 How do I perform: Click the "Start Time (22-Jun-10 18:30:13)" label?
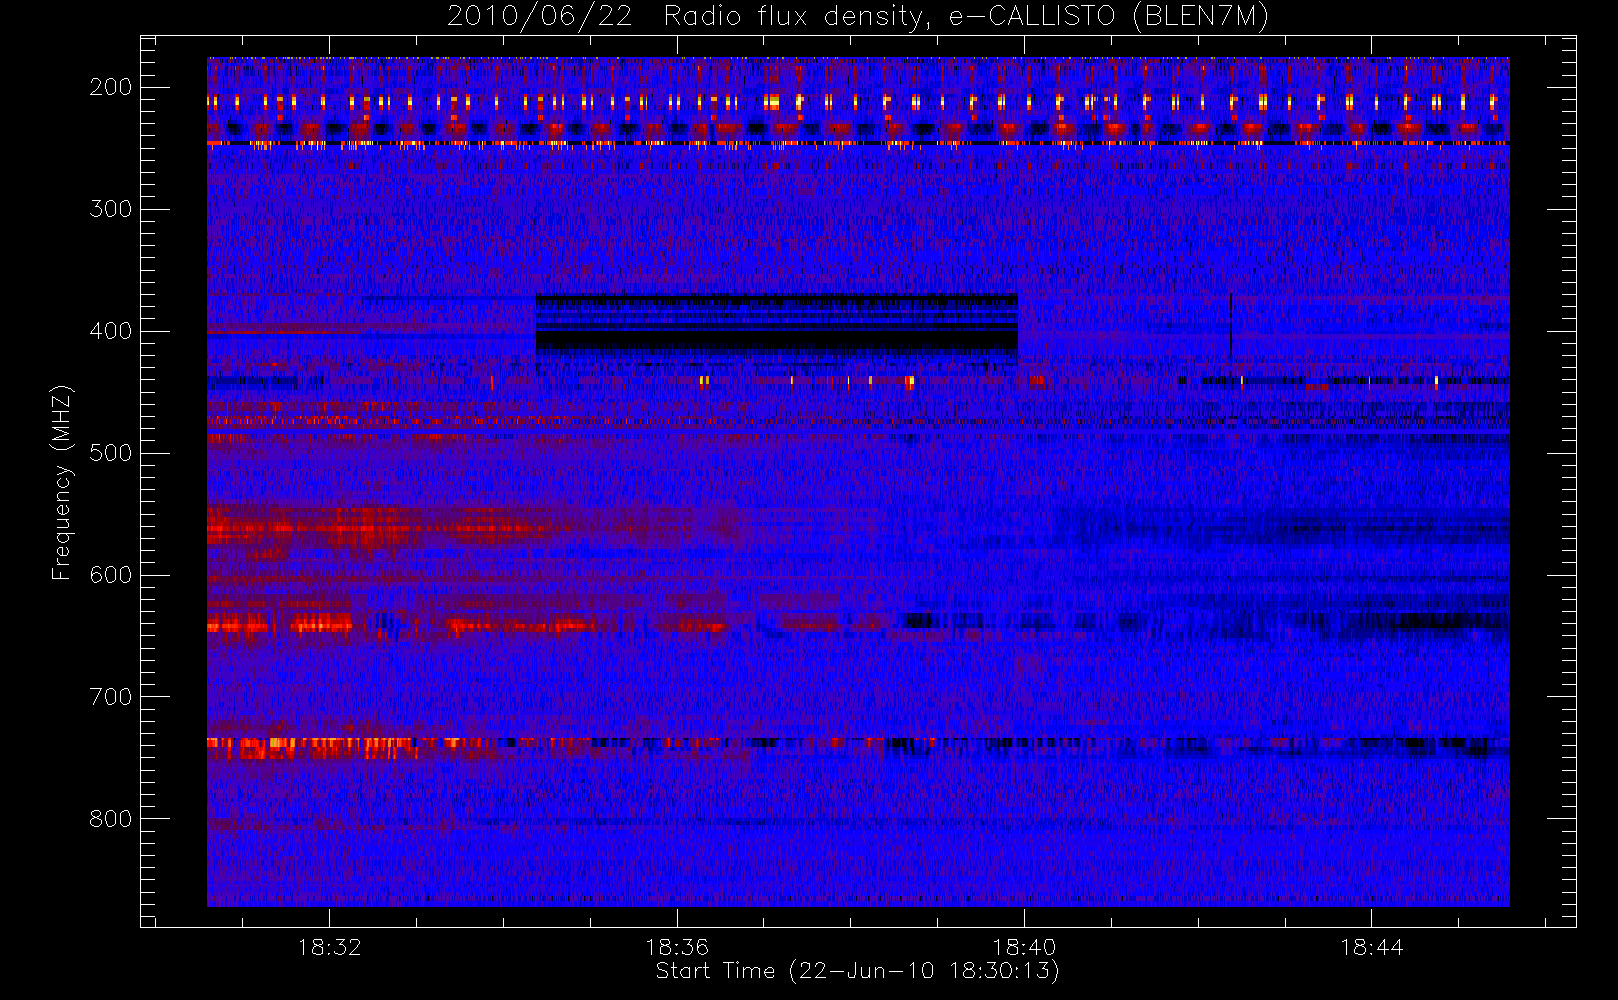pos(858,971)
